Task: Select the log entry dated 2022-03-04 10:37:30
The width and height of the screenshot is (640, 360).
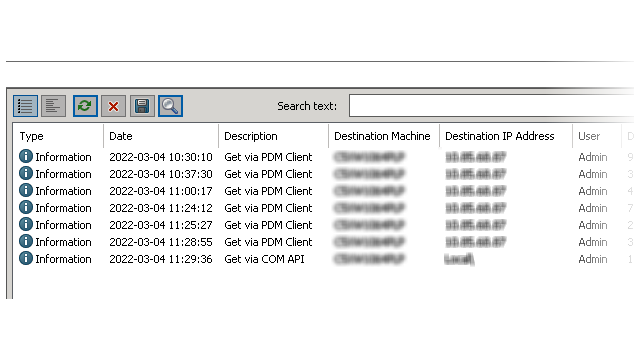Action: coord(322,174)
